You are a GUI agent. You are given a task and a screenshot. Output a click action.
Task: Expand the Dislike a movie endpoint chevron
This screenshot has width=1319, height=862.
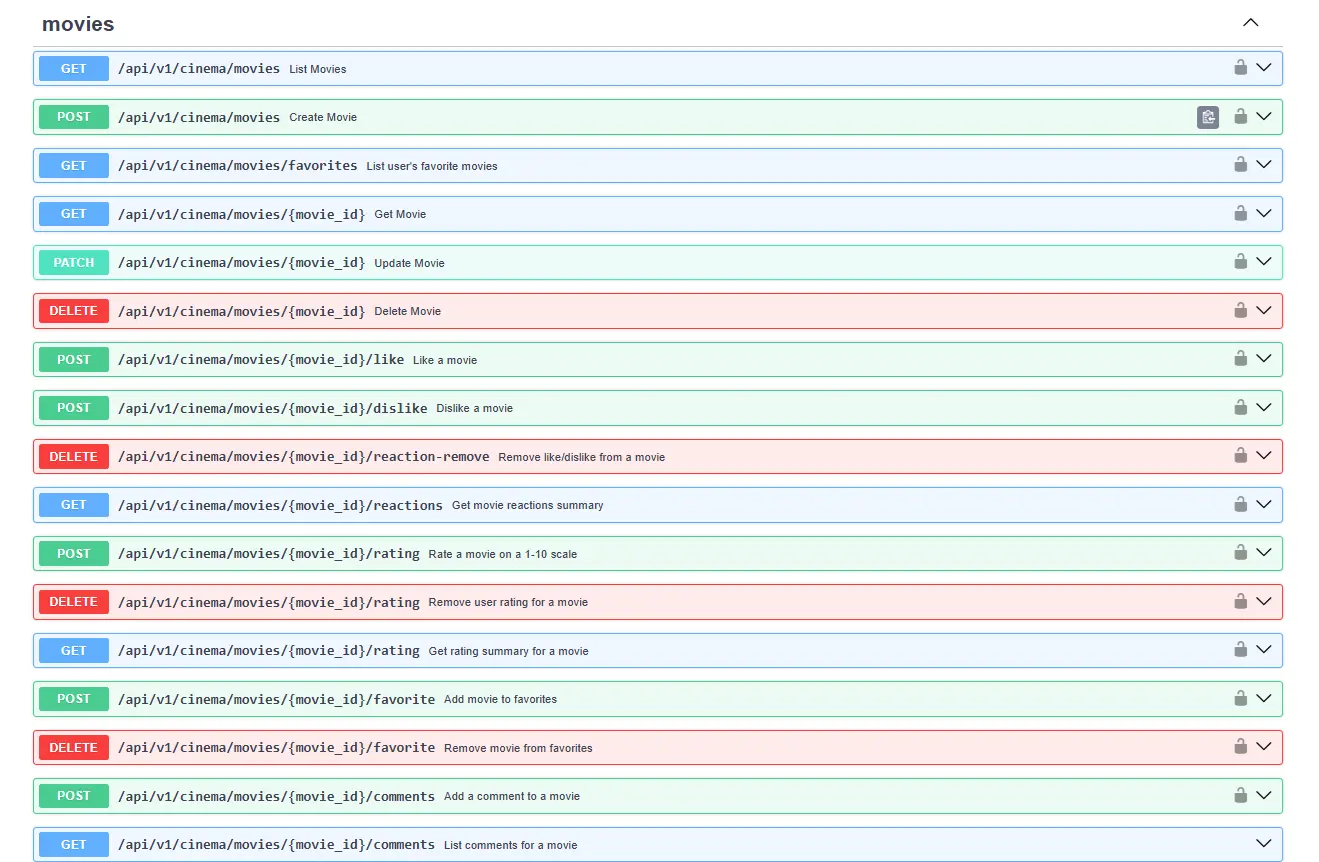[1264, 407]
